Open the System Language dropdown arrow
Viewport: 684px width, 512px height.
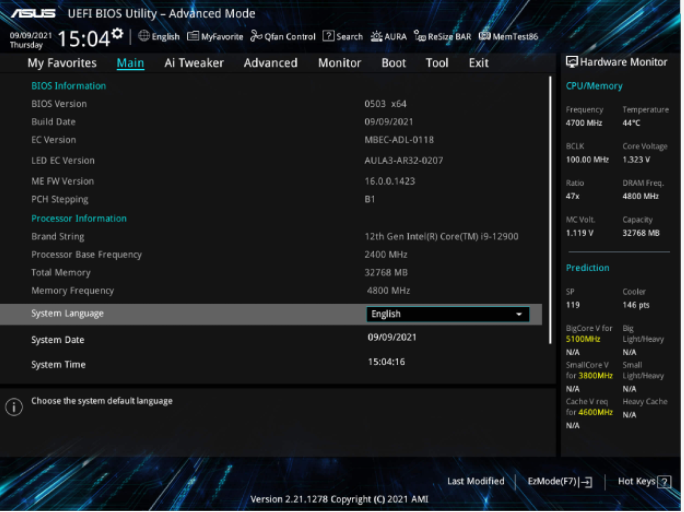(519, 314)
